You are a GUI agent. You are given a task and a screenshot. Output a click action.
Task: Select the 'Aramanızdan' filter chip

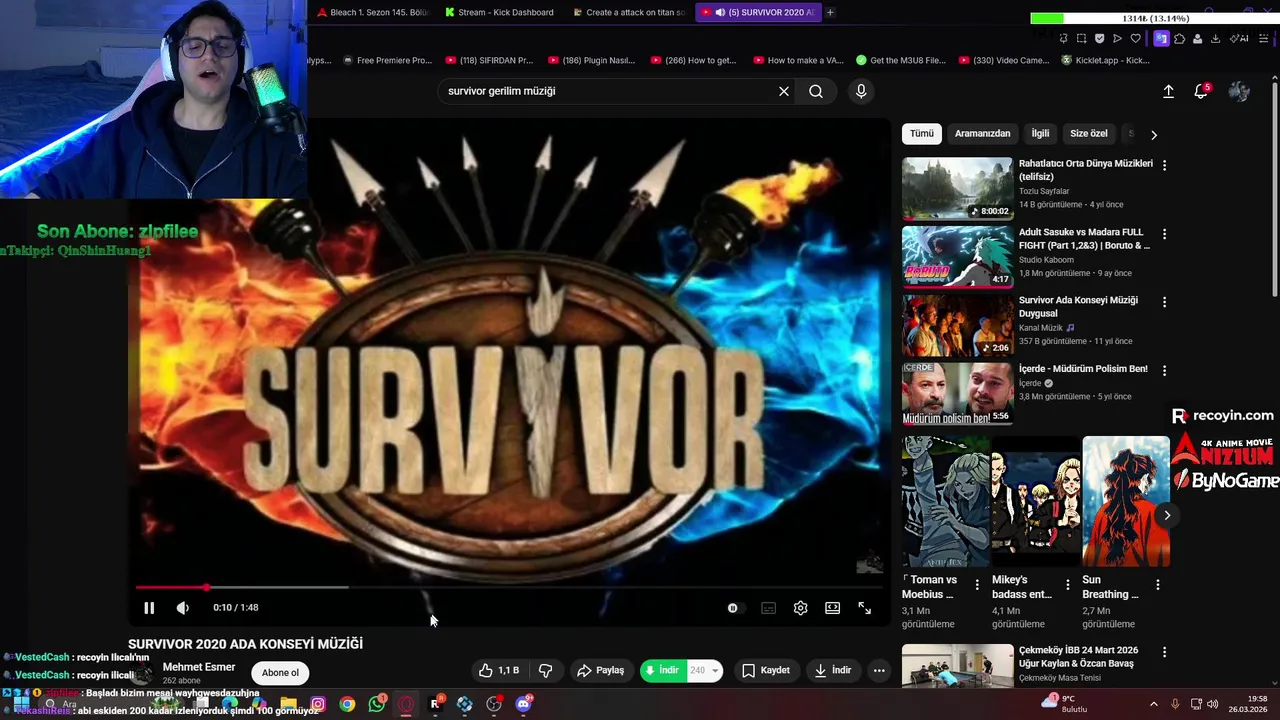pos(982,133)
